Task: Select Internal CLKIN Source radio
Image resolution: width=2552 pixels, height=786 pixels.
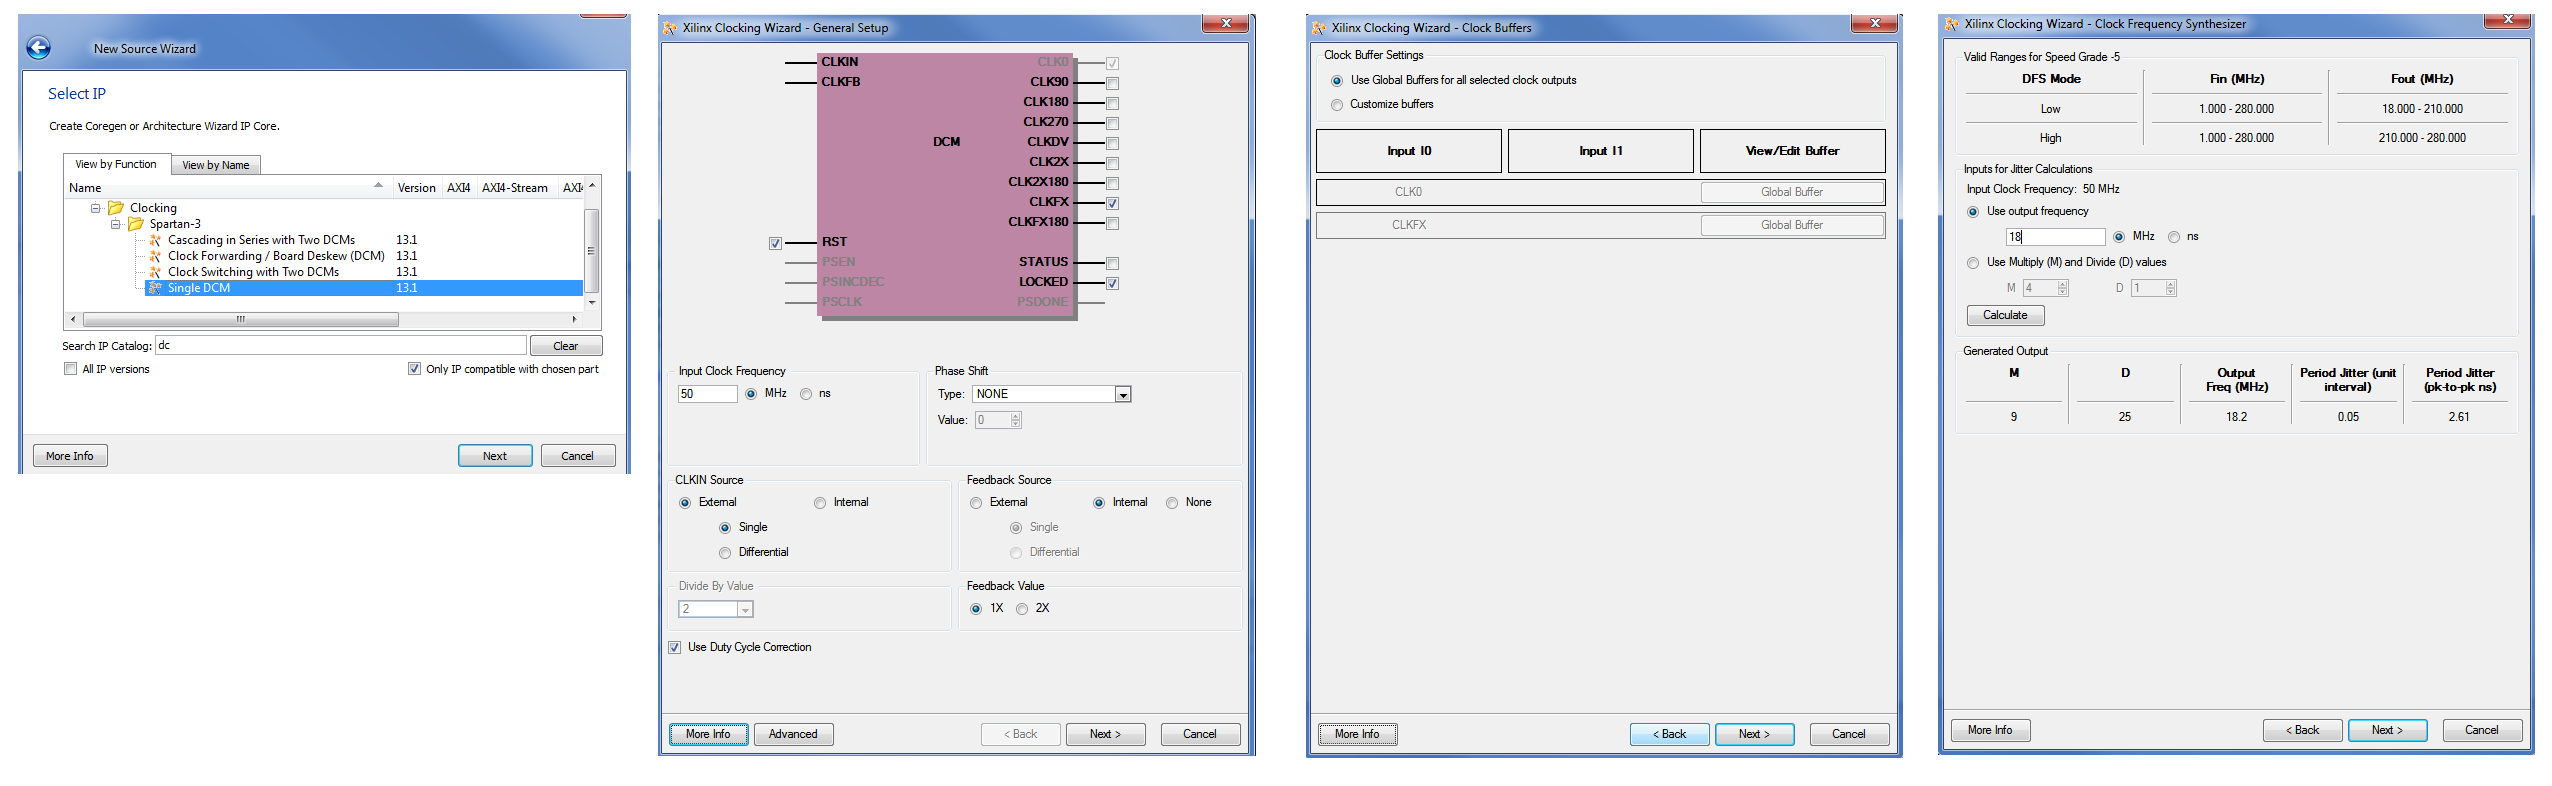Action: click(820, 503)
